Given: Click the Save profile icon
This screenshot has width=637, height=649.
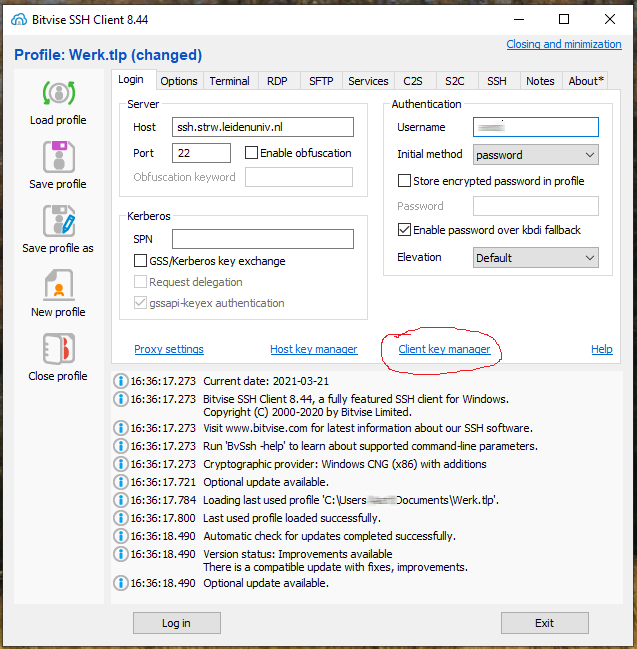Looking at the screenshot, I should click(x=58, y=157).
